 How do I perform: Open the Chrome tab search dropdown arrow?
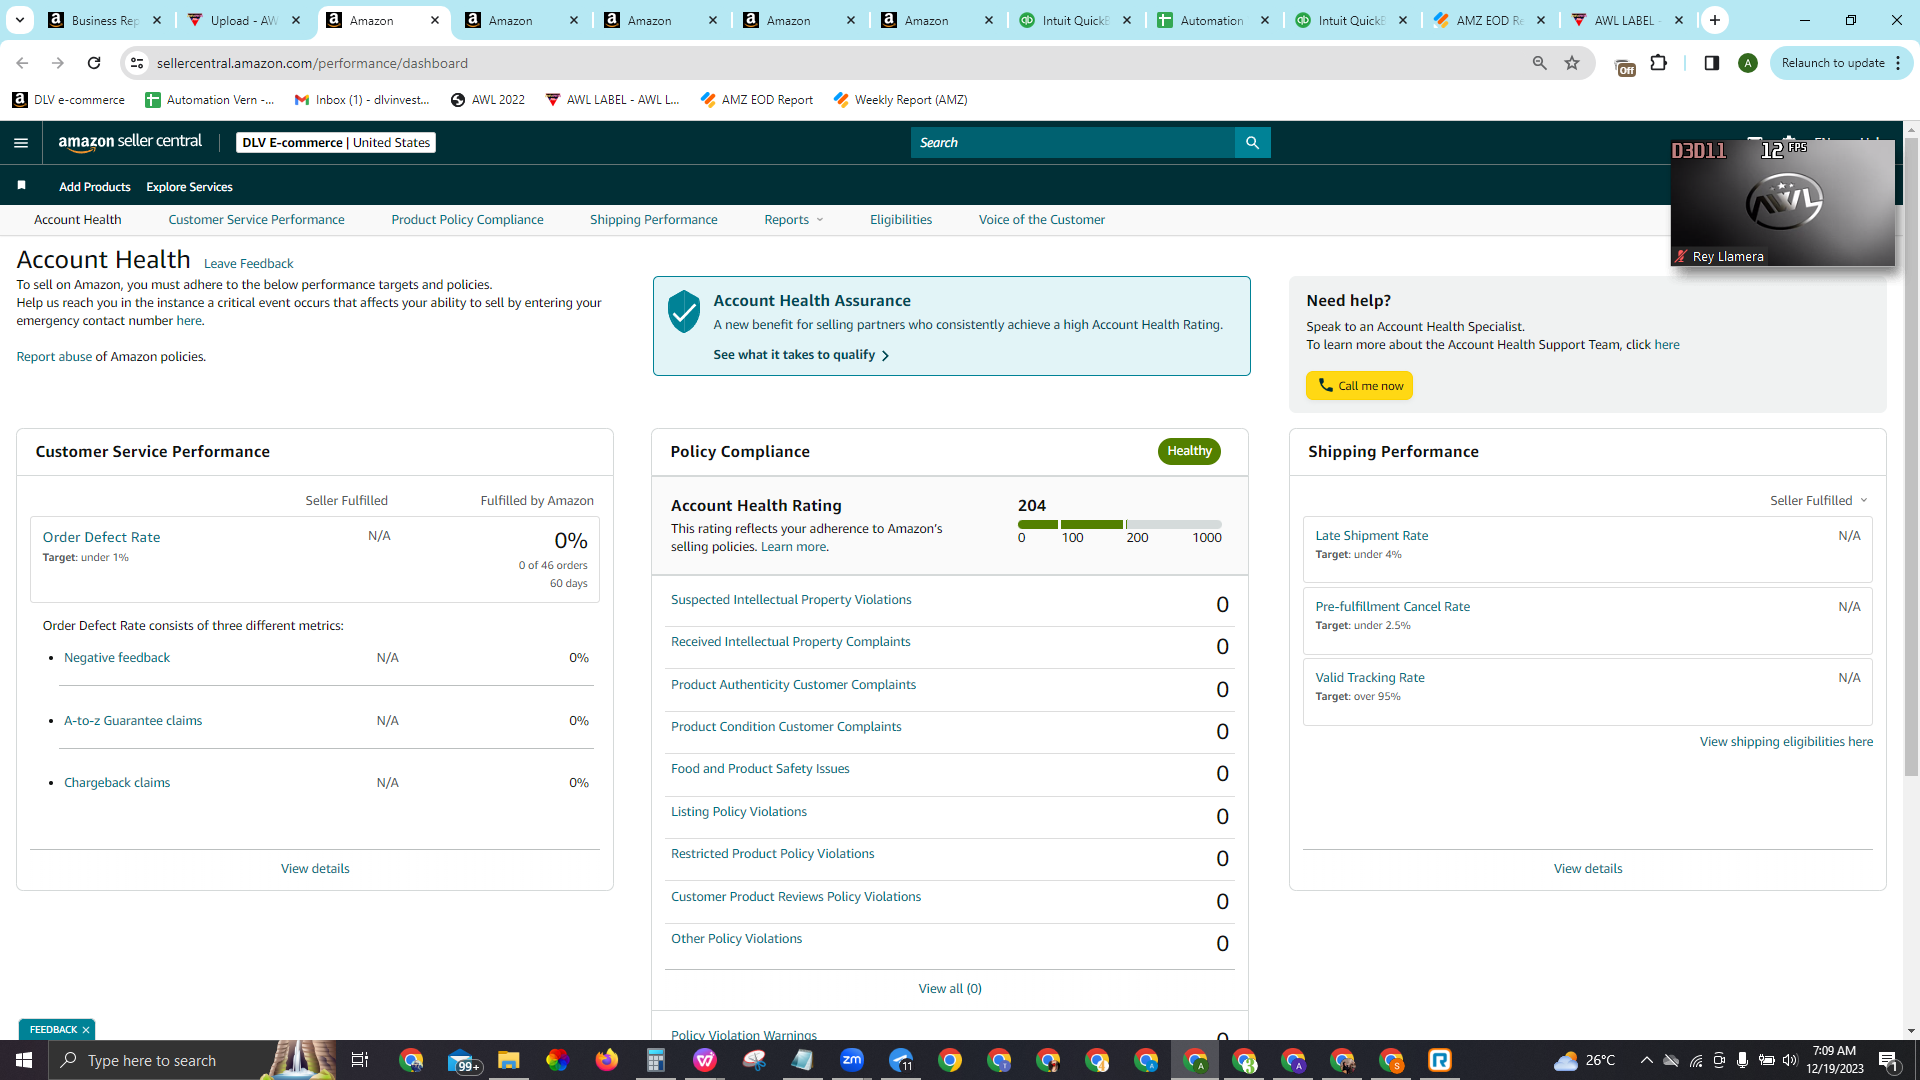click(x=19, y=20)
